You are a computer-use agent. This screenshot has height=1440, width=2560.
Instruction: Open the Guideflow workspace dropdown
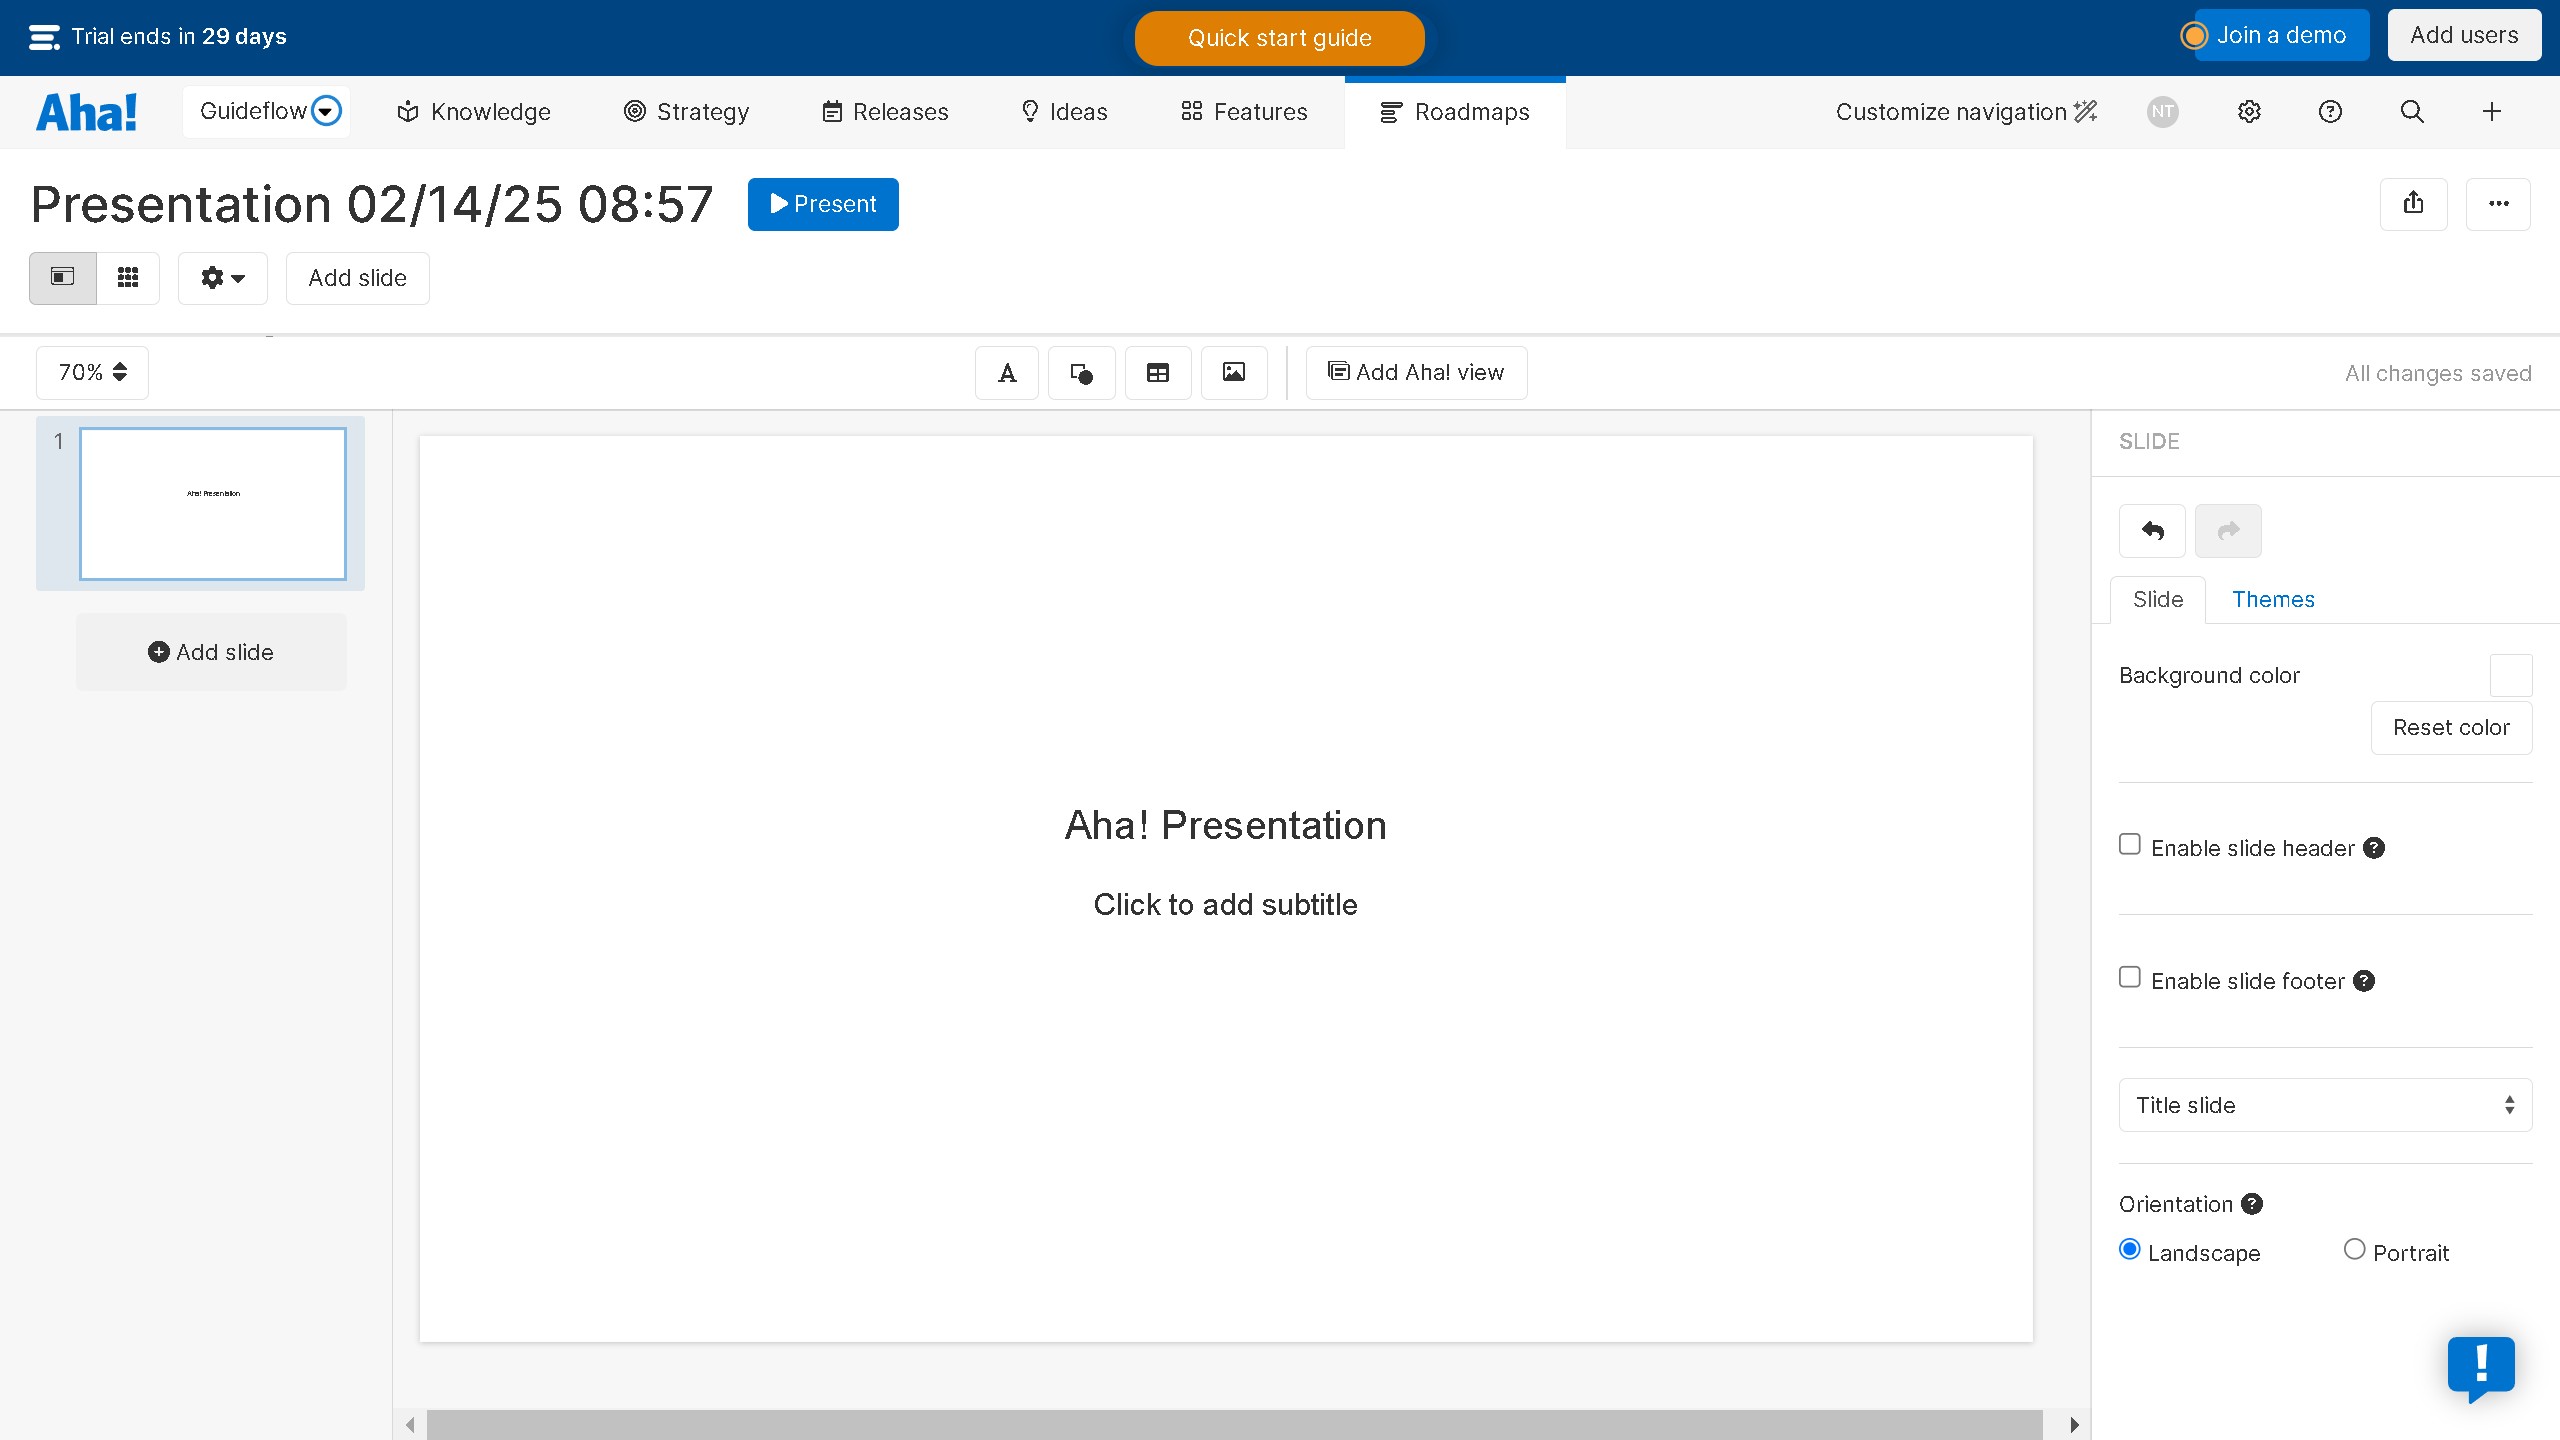coord(265,111)
